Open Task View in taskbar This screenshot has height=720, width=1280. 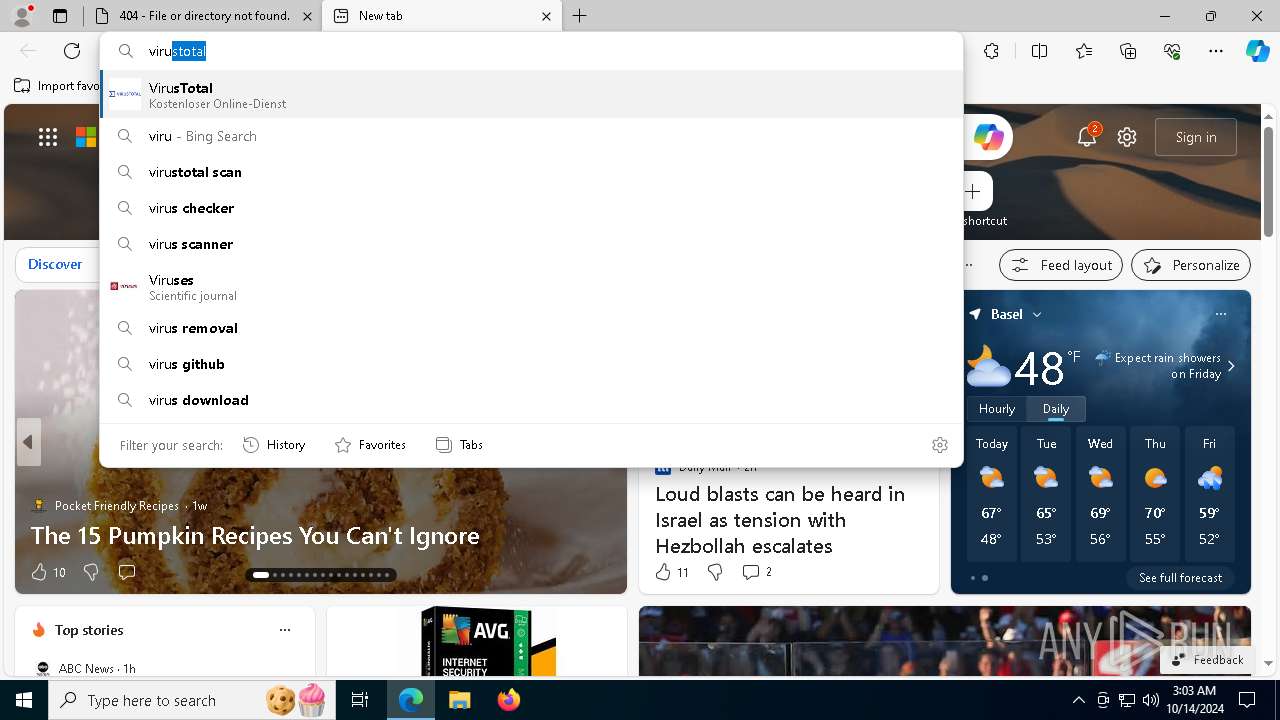[x=360, y=700]
